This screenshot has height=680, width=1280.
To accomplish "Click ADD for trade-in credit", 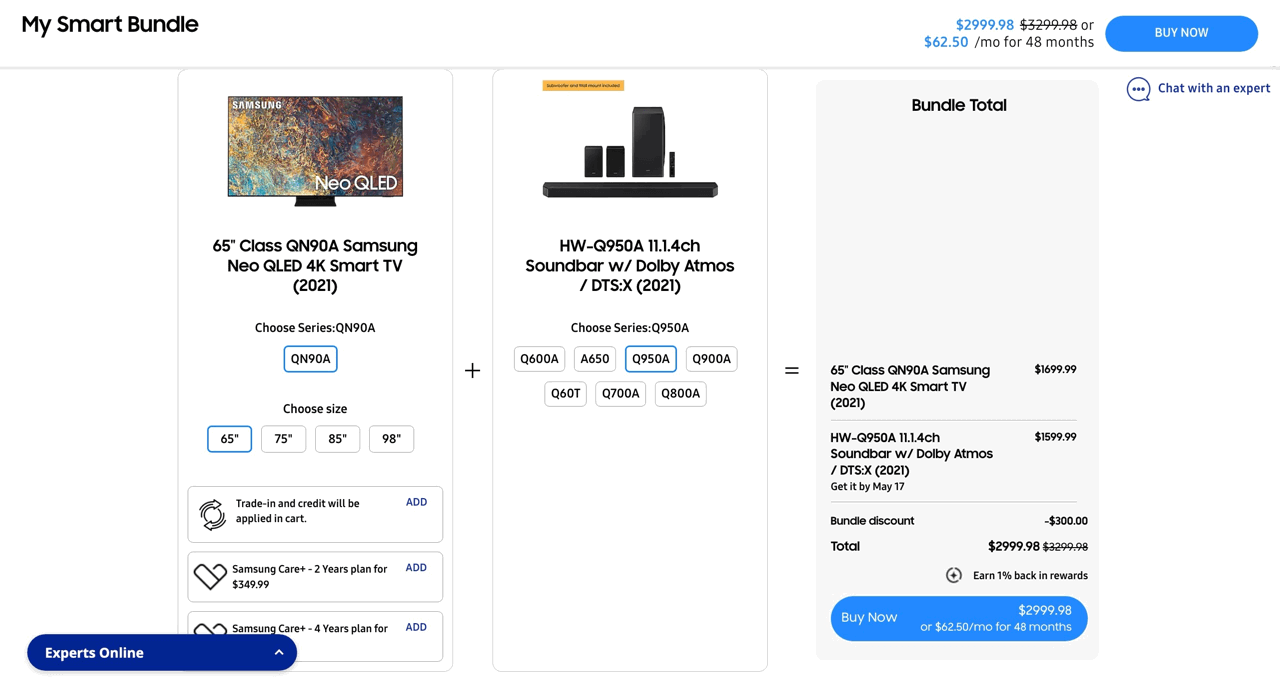I will [x=416, y=501].
